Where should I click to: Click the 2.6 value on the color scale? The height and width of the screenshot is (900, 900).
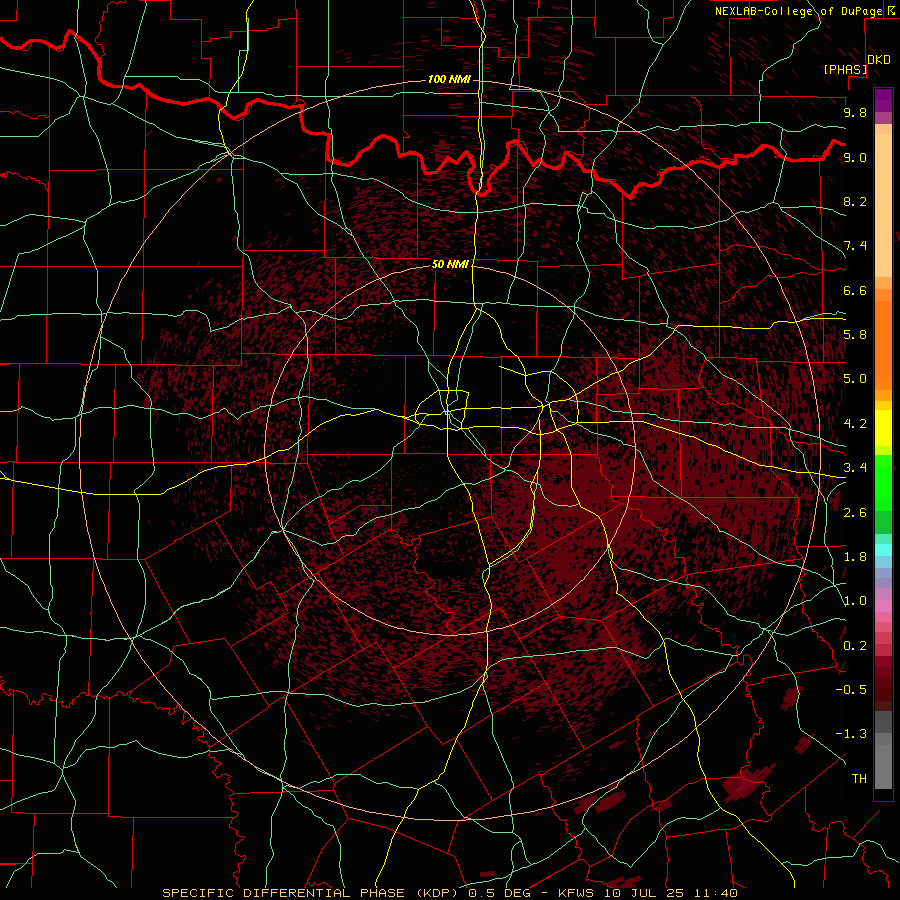(x=855, y=513)
